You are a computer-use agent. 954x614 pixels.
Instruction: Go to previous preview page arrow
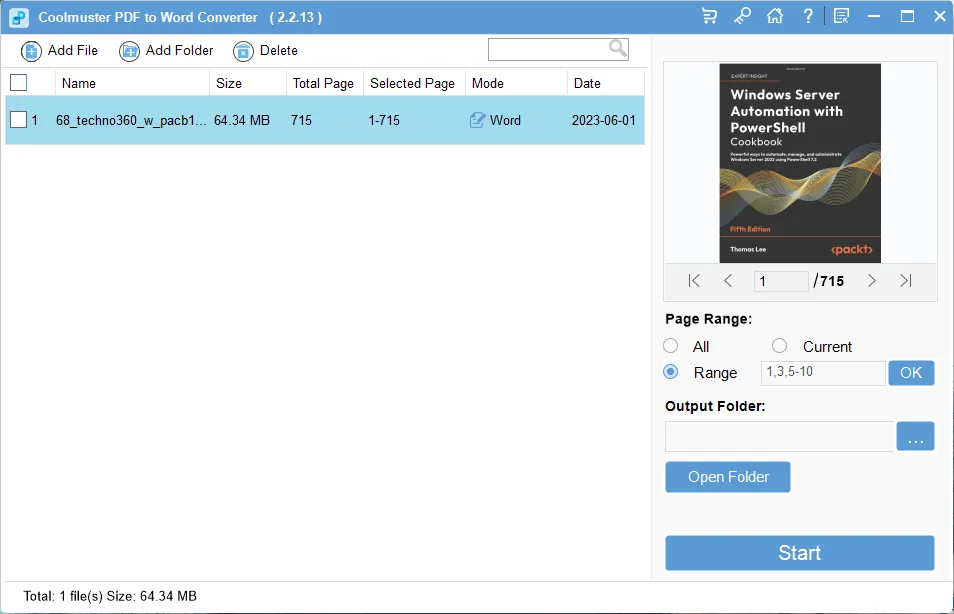tap(728, 281)
